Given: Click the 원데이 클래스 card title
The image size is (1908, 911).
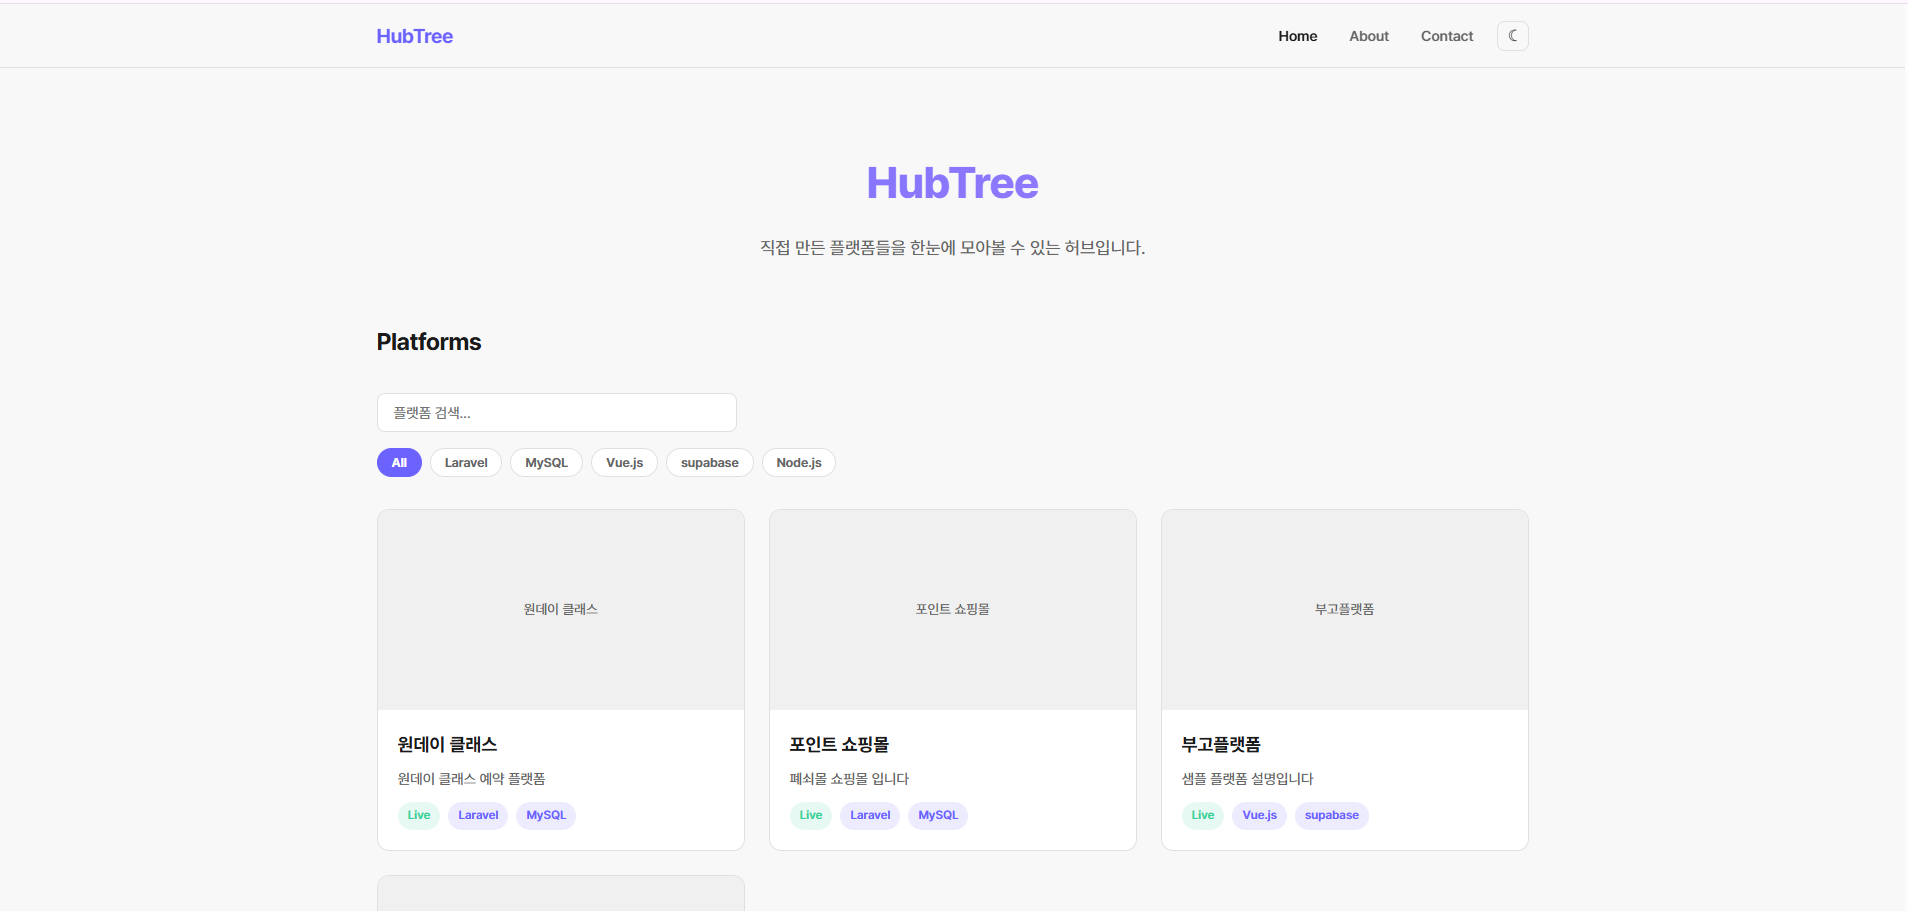Looking at the screenshot, I should [x=447, y=744].
